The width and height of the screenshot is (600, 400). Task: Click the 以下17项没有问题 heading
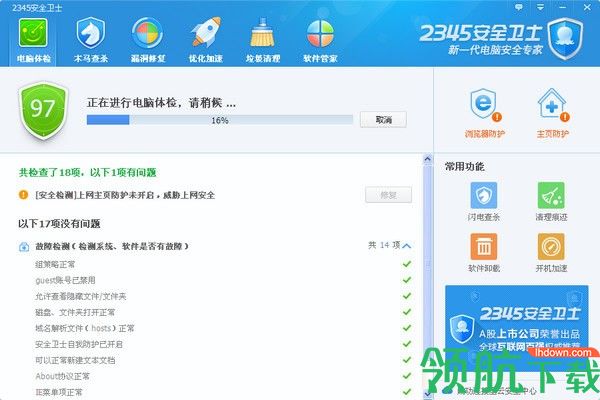coord(59,224)
